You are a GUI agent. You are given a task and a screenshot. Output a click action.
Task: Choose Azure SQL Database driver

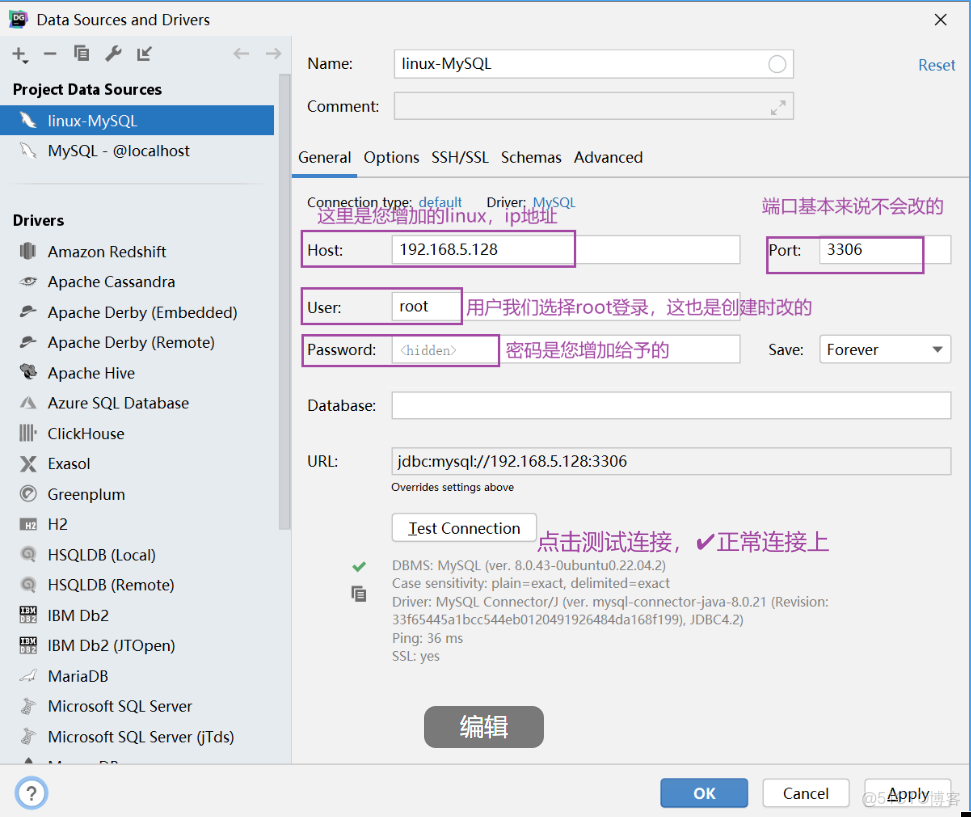tap(118, 403)
